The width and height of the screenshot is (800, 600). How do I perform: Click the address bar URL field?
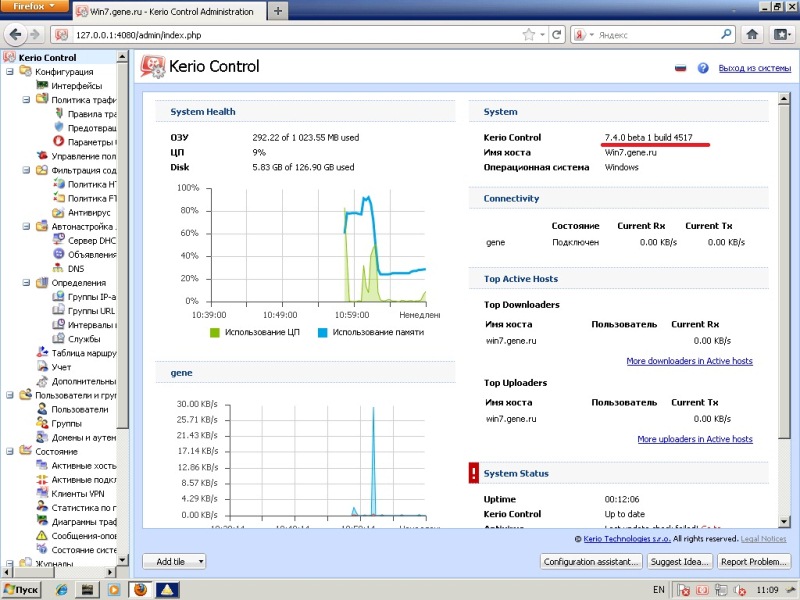click(296, 35)
